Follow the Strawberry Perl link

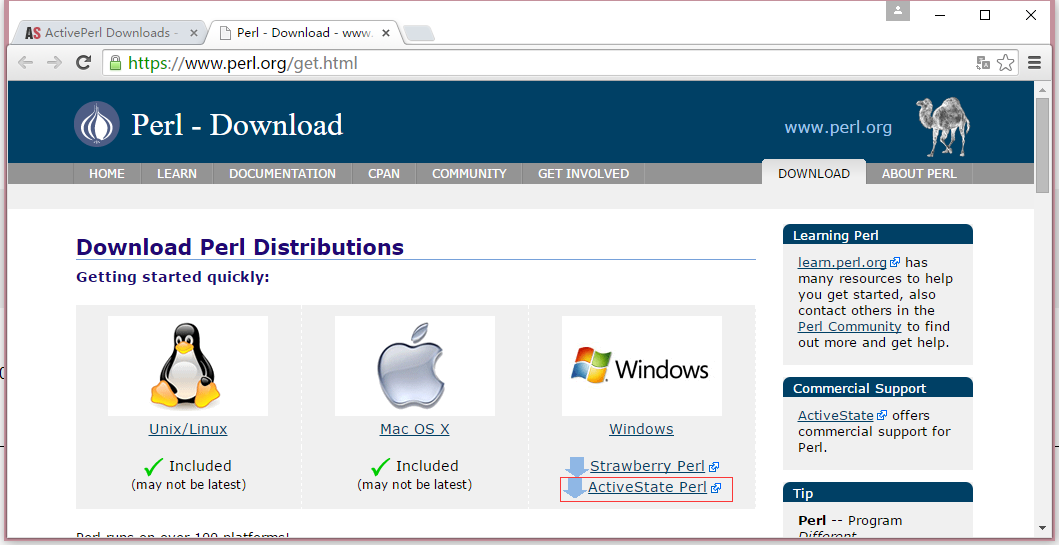(x=647, y=466)
